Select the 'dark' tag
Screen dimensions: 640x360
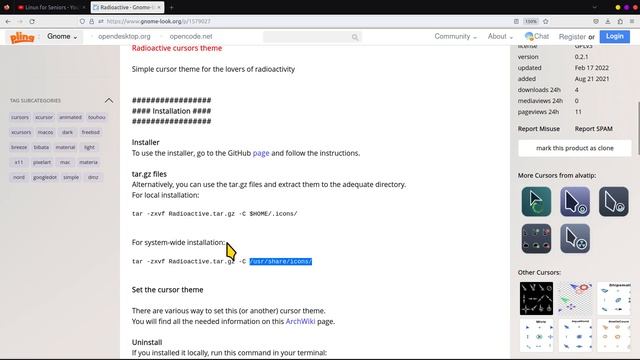(x=67, y=132)
